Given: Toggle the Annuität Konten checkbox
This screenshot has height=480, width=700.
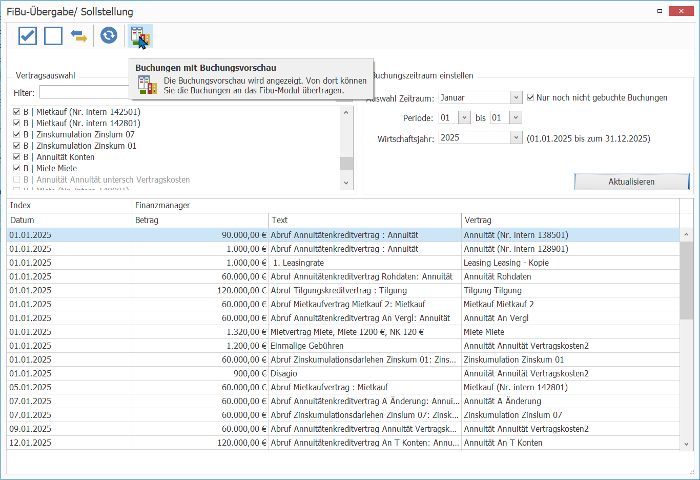Looking at the screenshot, I should [x=17, y=157].
